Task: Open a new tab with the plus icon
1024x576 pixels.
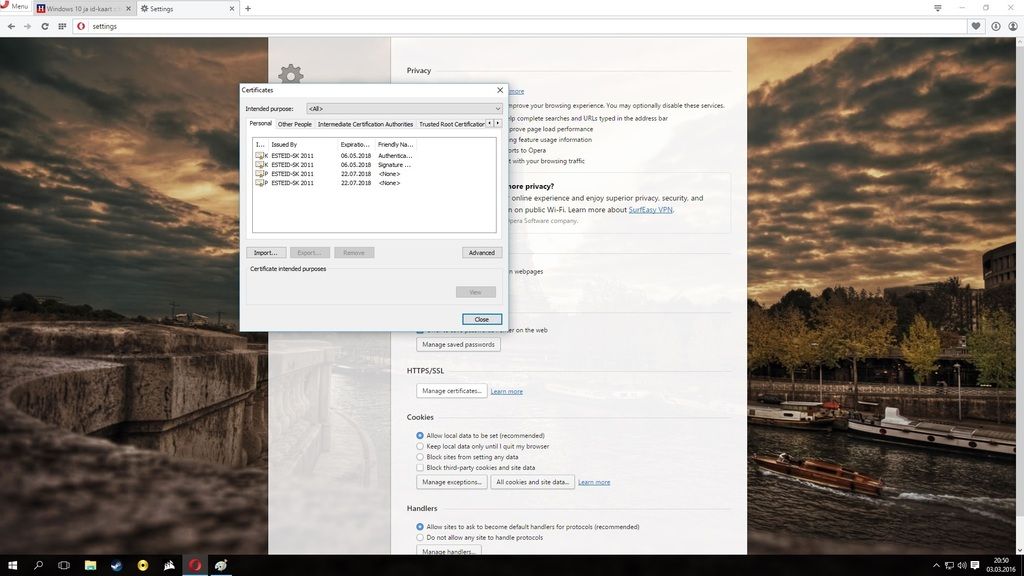Action: click(x=248, y=8)
